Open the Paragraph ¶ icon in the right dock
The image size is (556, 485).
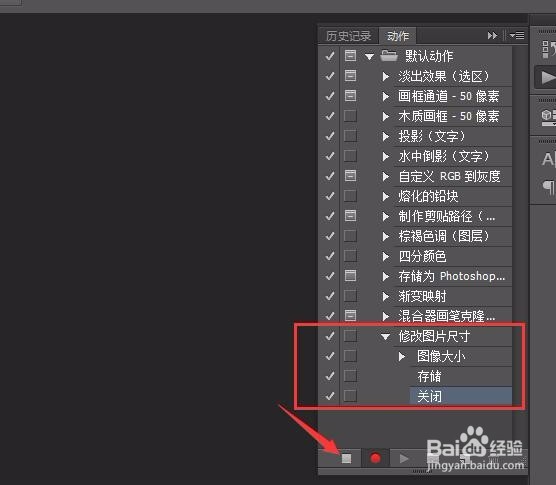click(x=549, y=187)
